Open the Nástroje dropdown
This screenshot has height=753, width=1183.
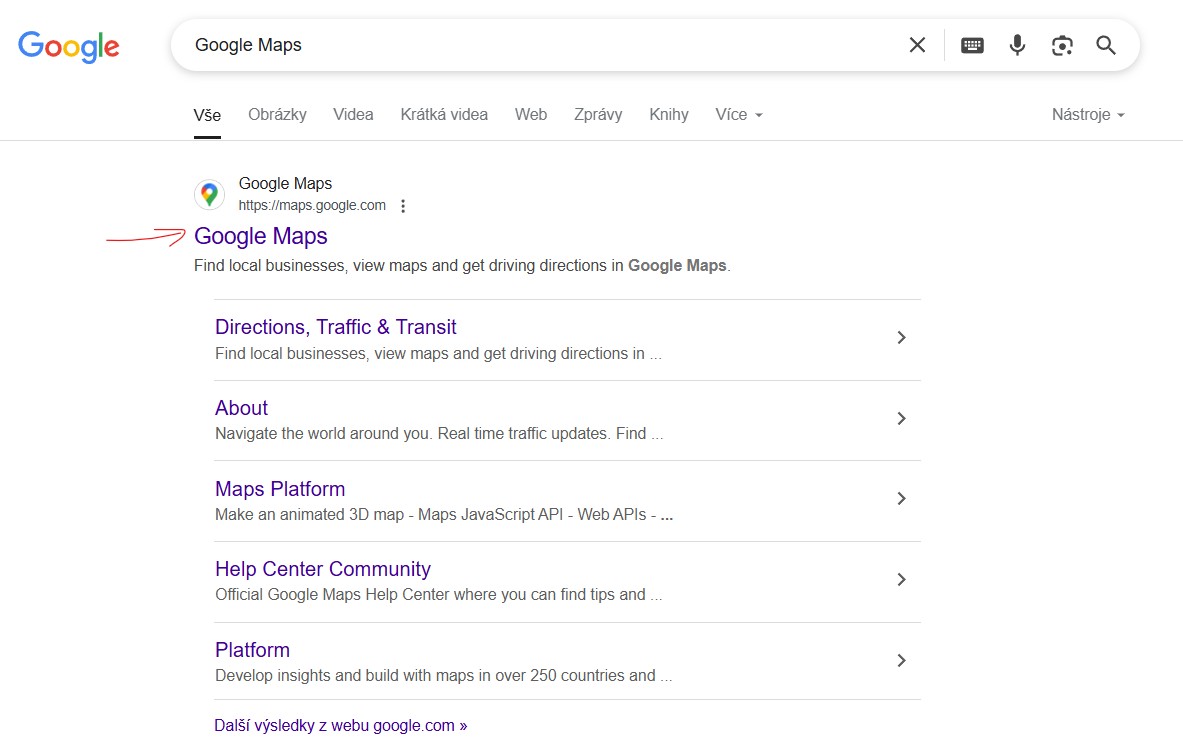pos(1088,115)
